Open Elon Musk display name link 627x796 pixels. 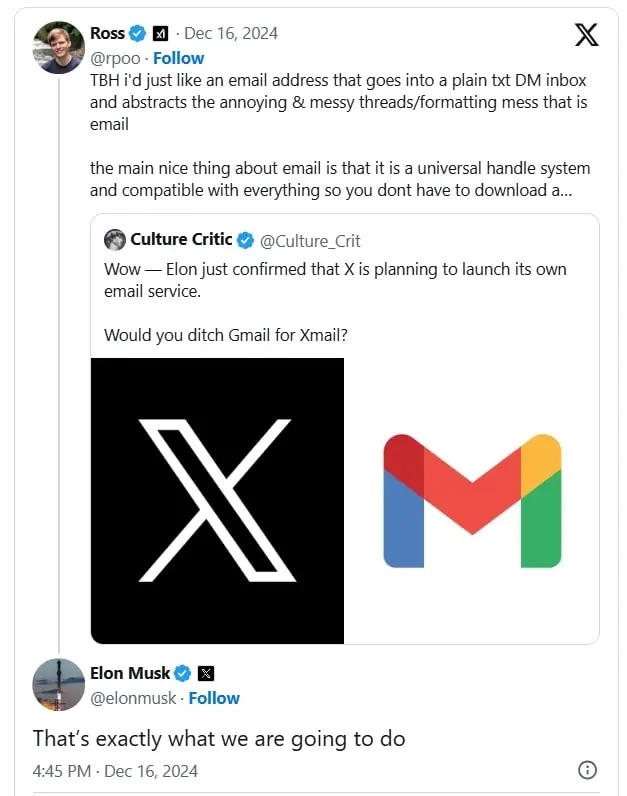click(x=130, y=673)
